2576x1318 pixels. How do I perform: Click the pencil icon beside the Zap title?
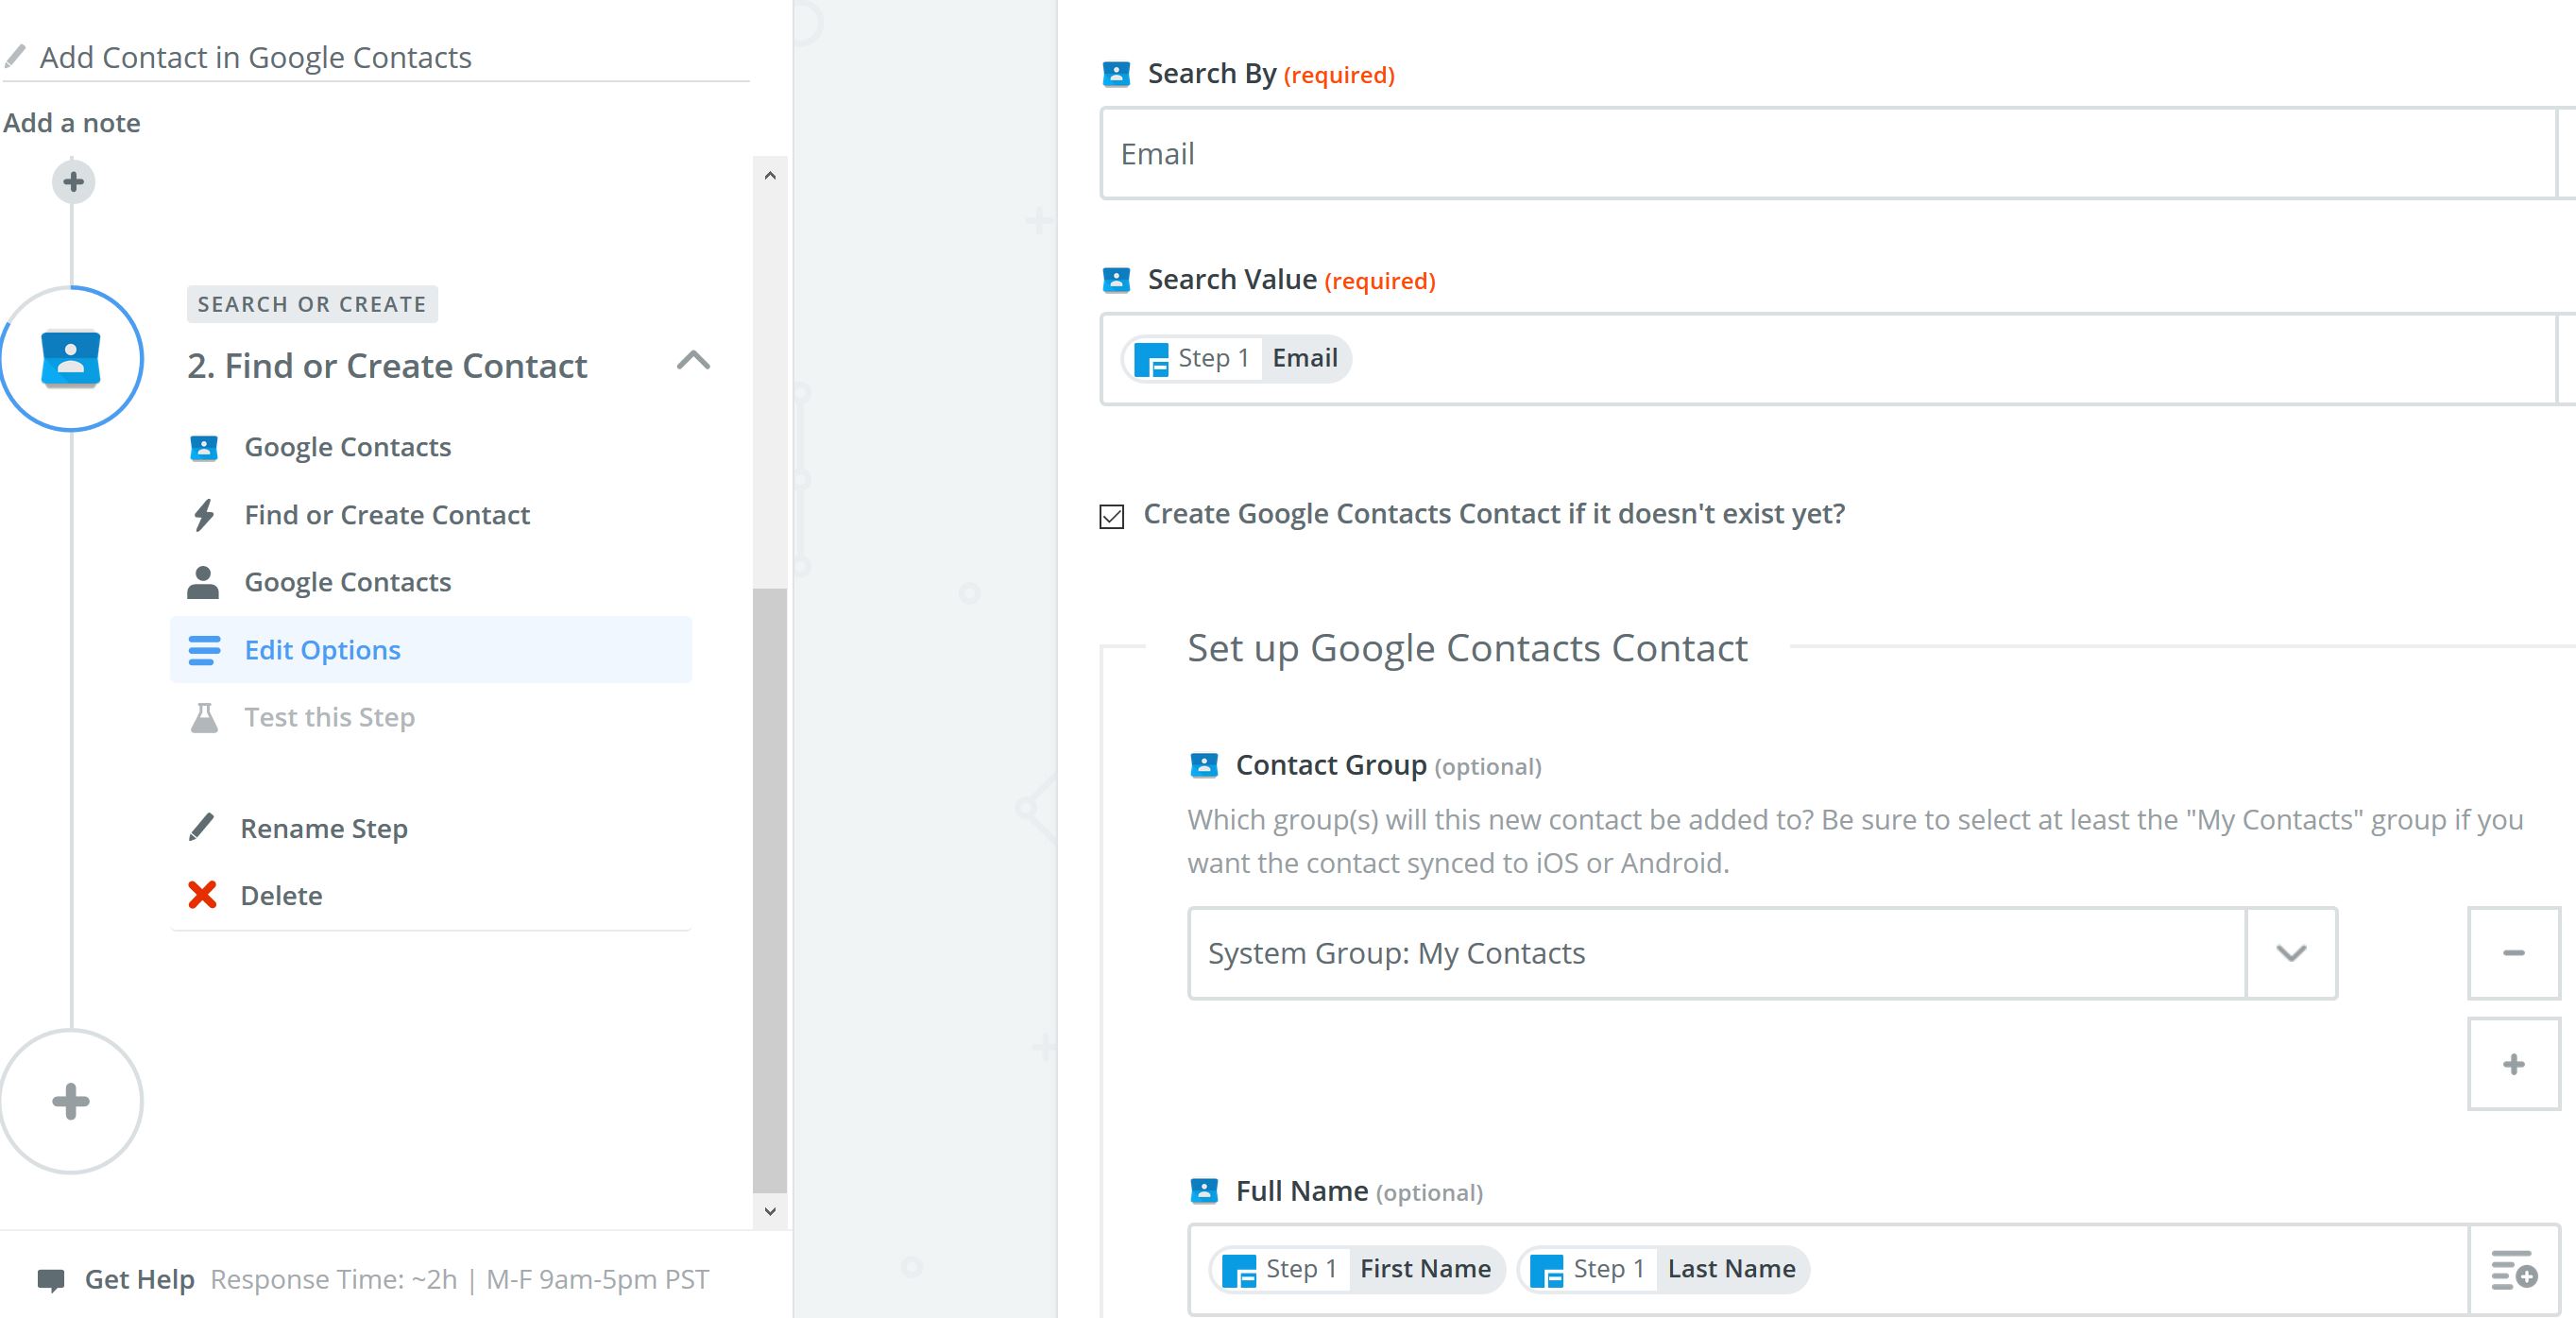point(15,56)
